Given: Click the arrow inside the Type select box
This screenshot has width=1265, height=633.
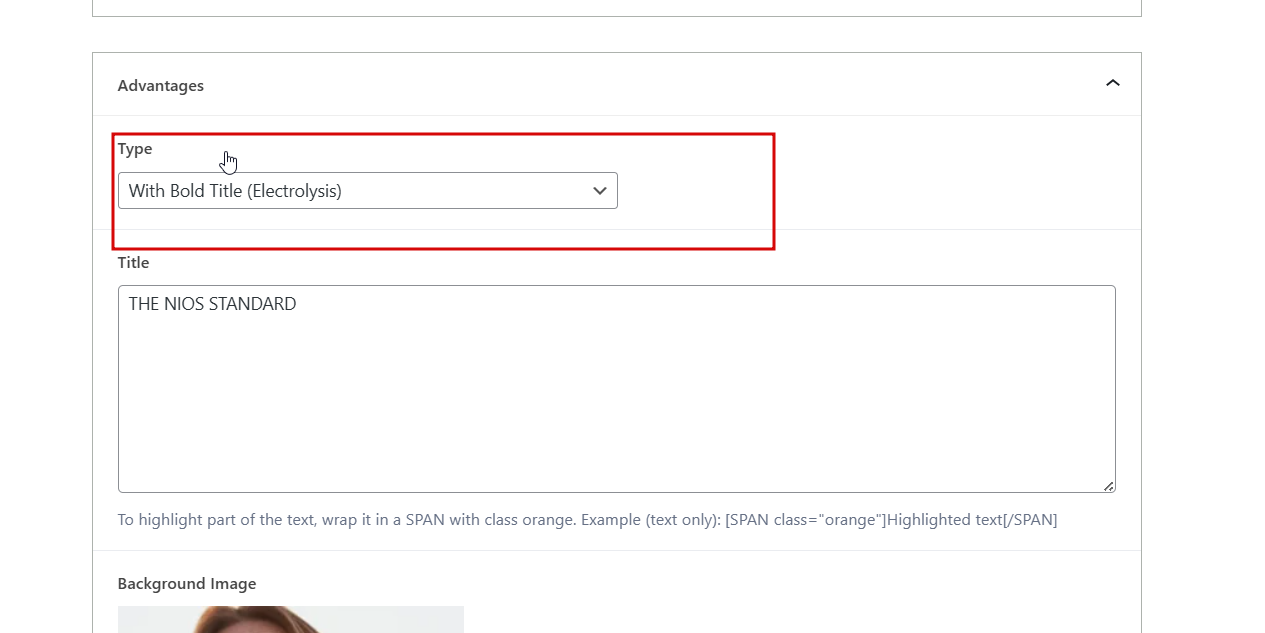Looking at the screenshot, I should pyautogui.click(x=600, y=191).
